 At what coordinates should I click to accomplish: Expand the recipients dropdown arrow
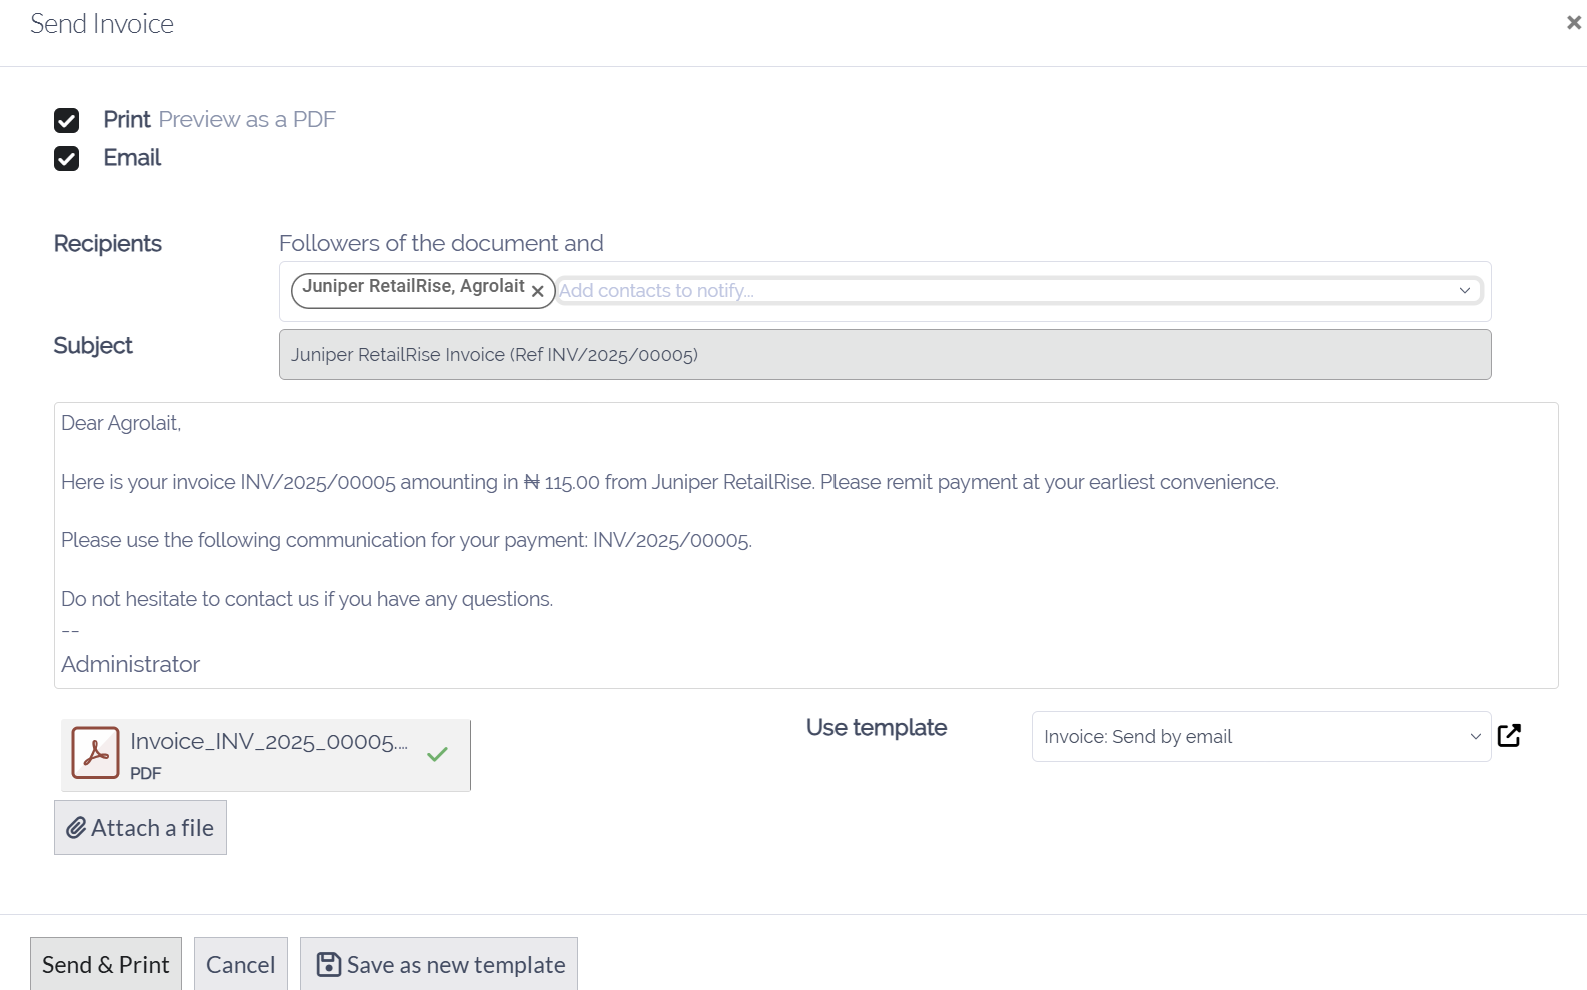(1465, 290)
